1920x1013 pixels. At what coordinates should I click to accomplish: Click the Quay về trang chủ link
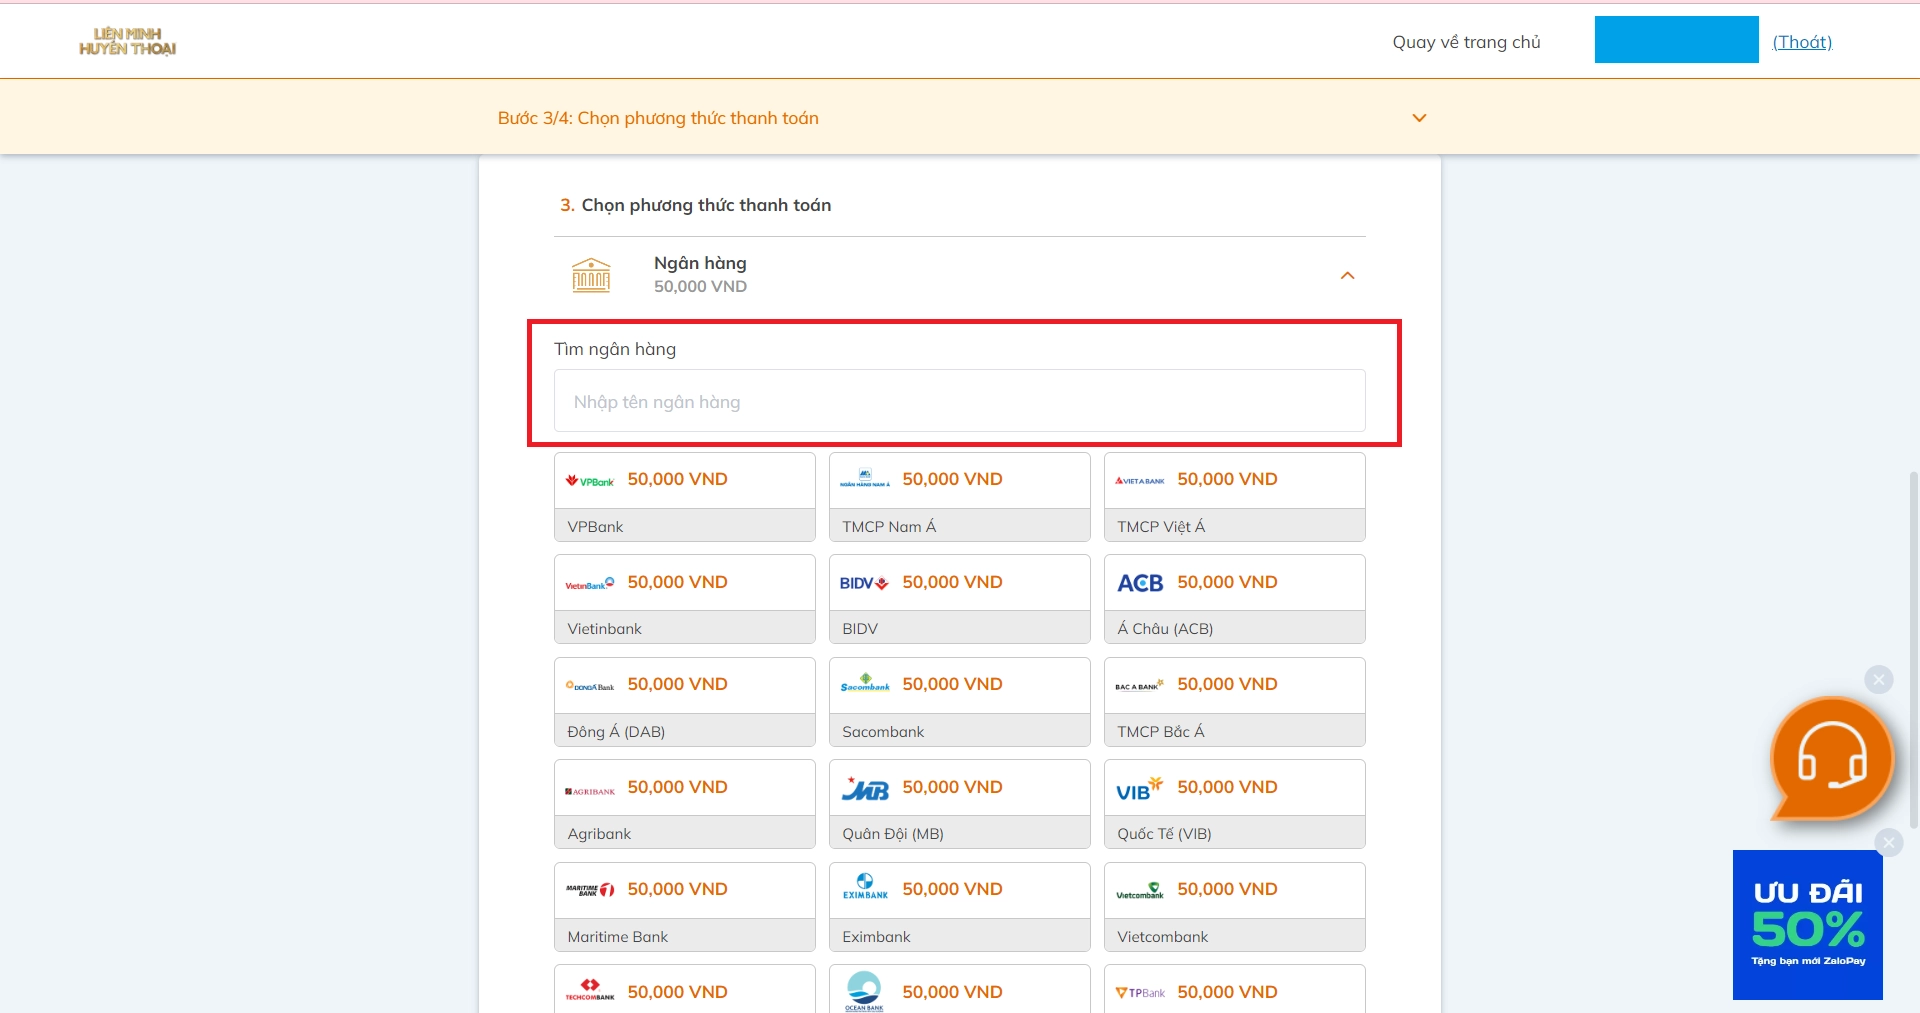coord(1466,42)
